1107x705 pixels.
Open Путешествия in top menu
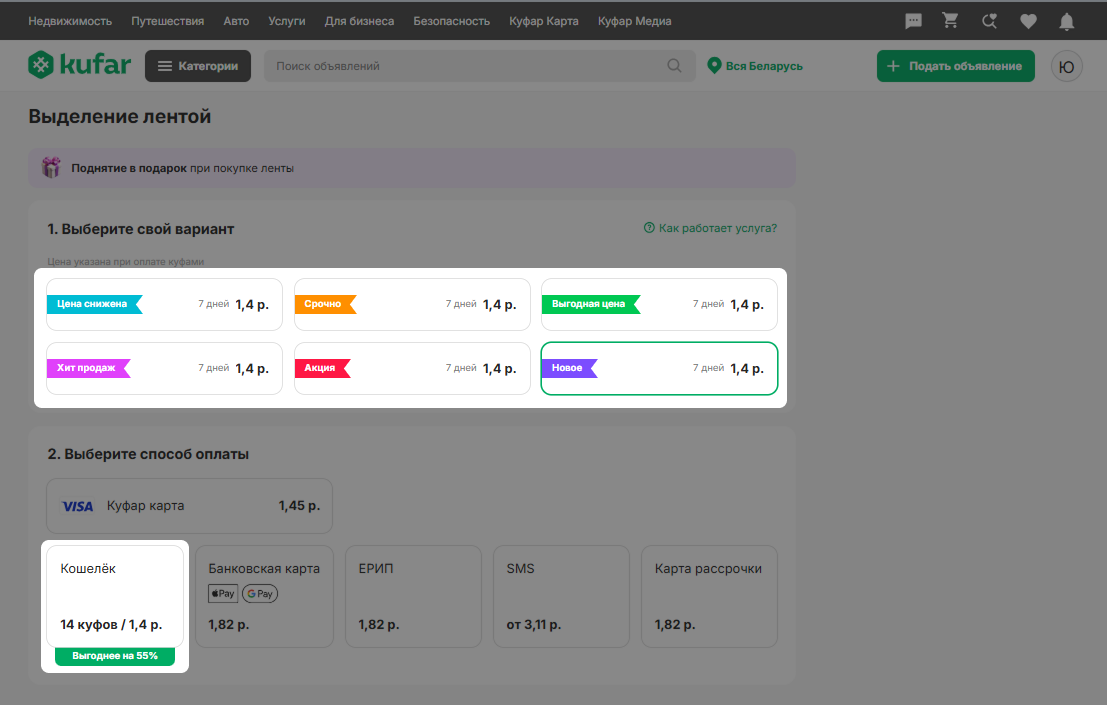click(x=167, y=21)
